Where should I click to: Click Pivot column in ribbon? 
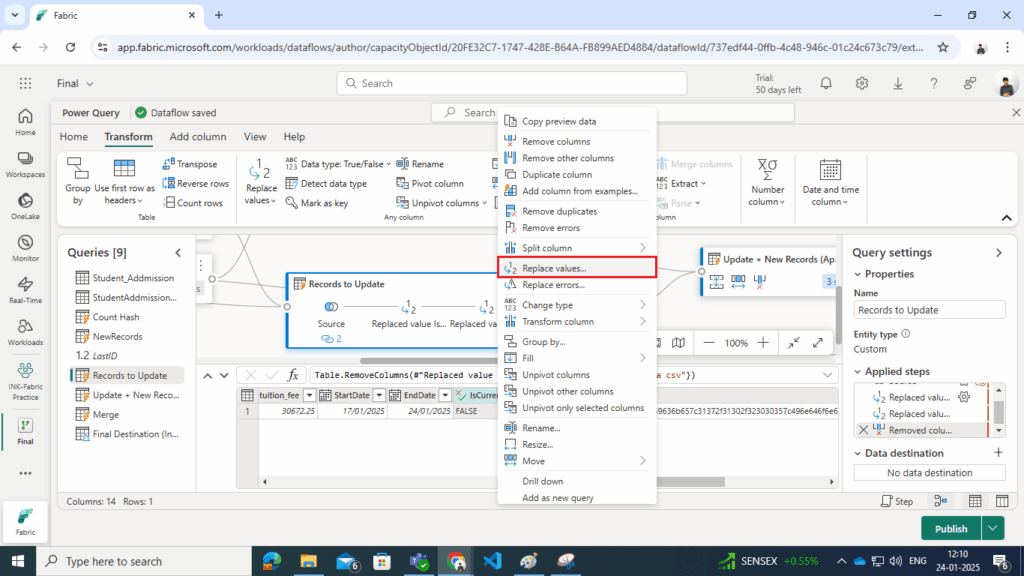point(430,184)
